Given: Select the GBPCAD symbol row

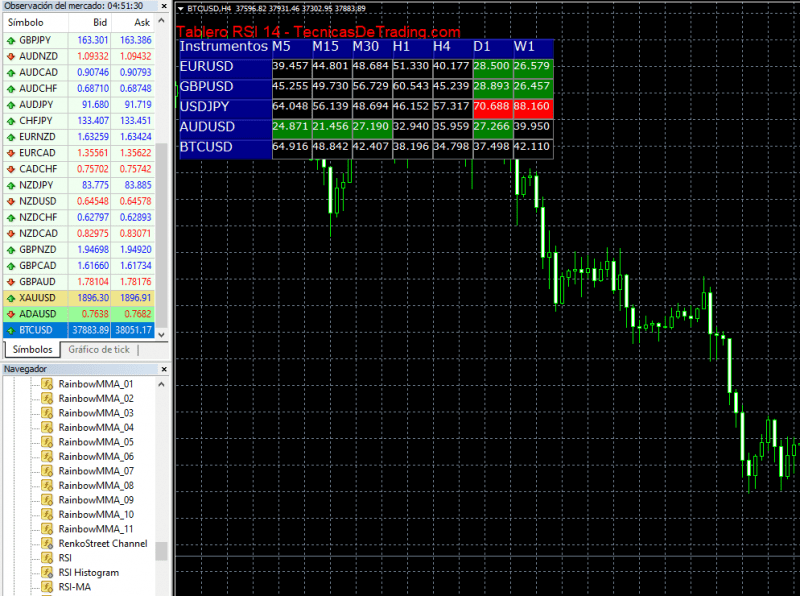Looking at the screenshot, I should (79, 266).
